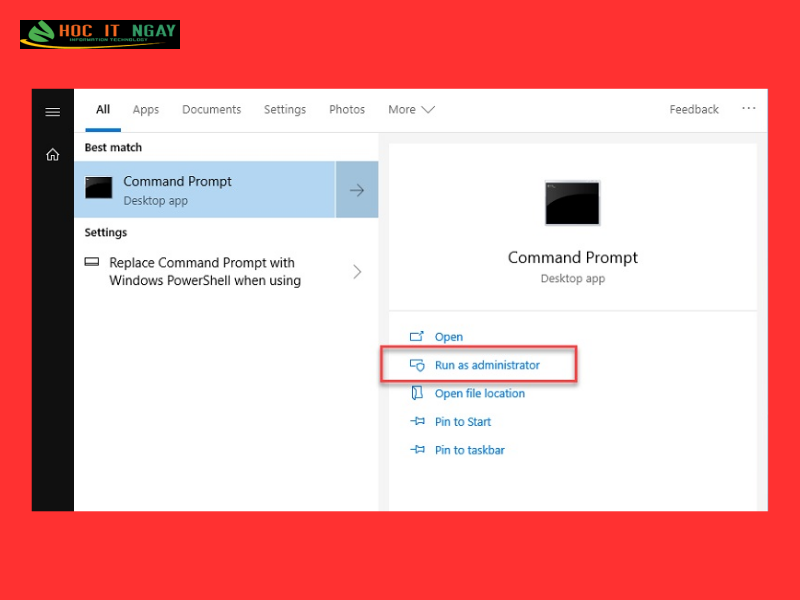
Task: Switch to the Apps tab
Action: 146,110
